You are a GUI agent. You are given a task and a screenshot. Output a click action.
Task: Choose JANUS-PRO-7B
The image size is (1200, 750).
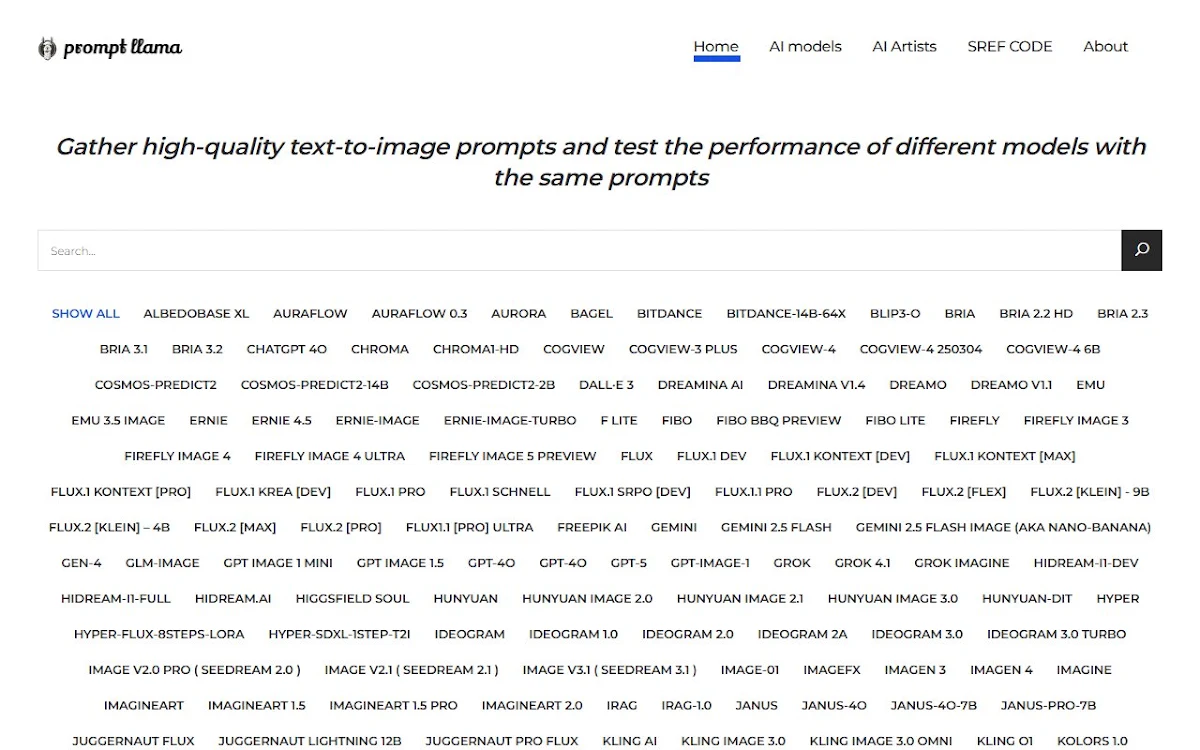click(1049, 705)
